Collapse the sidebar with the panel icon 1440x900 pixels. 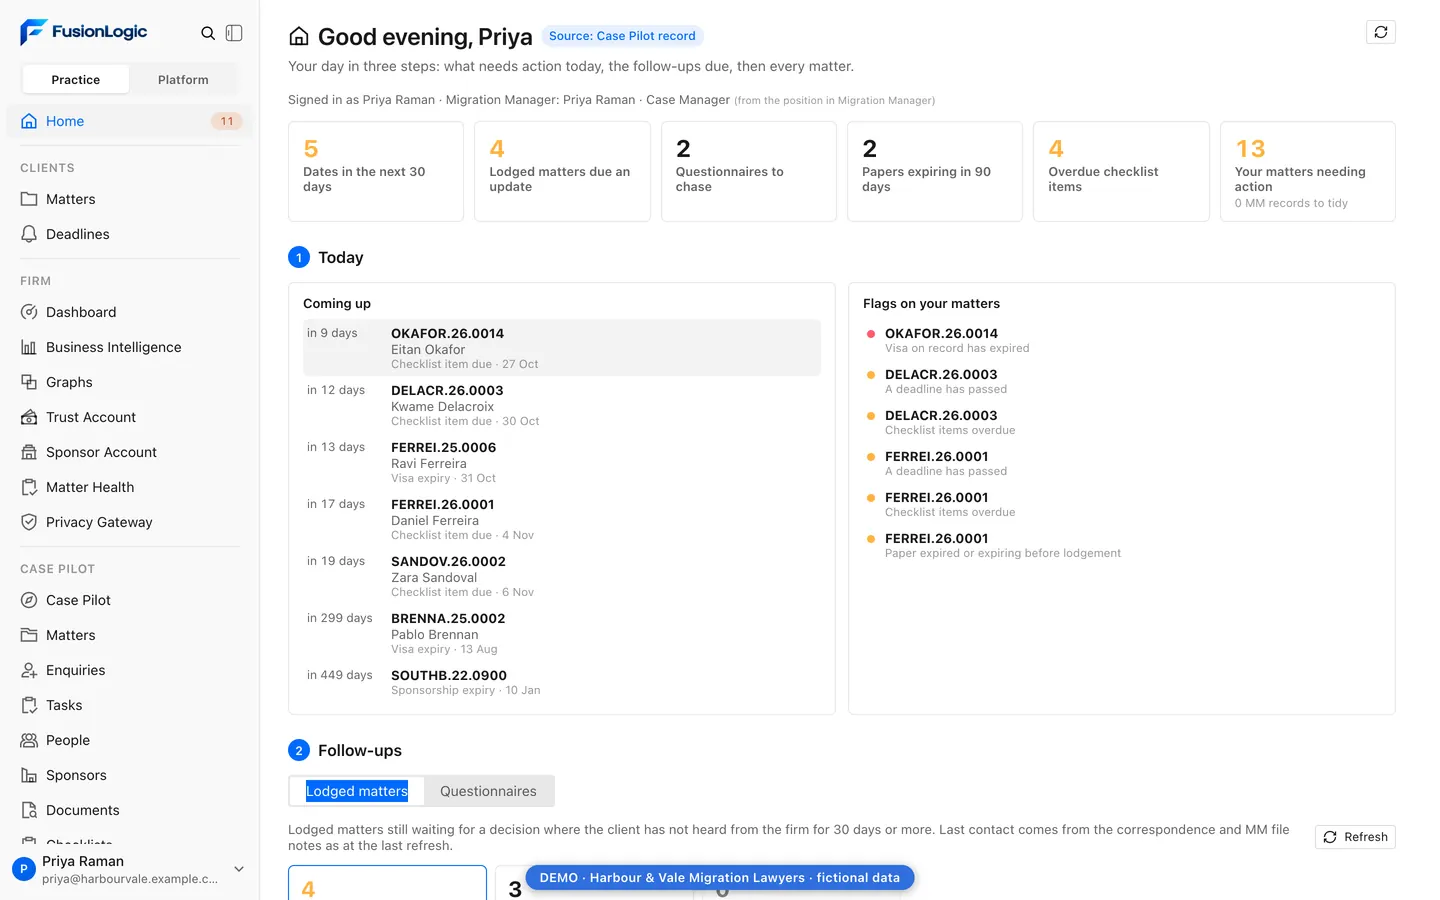click(x=234, y=33)
